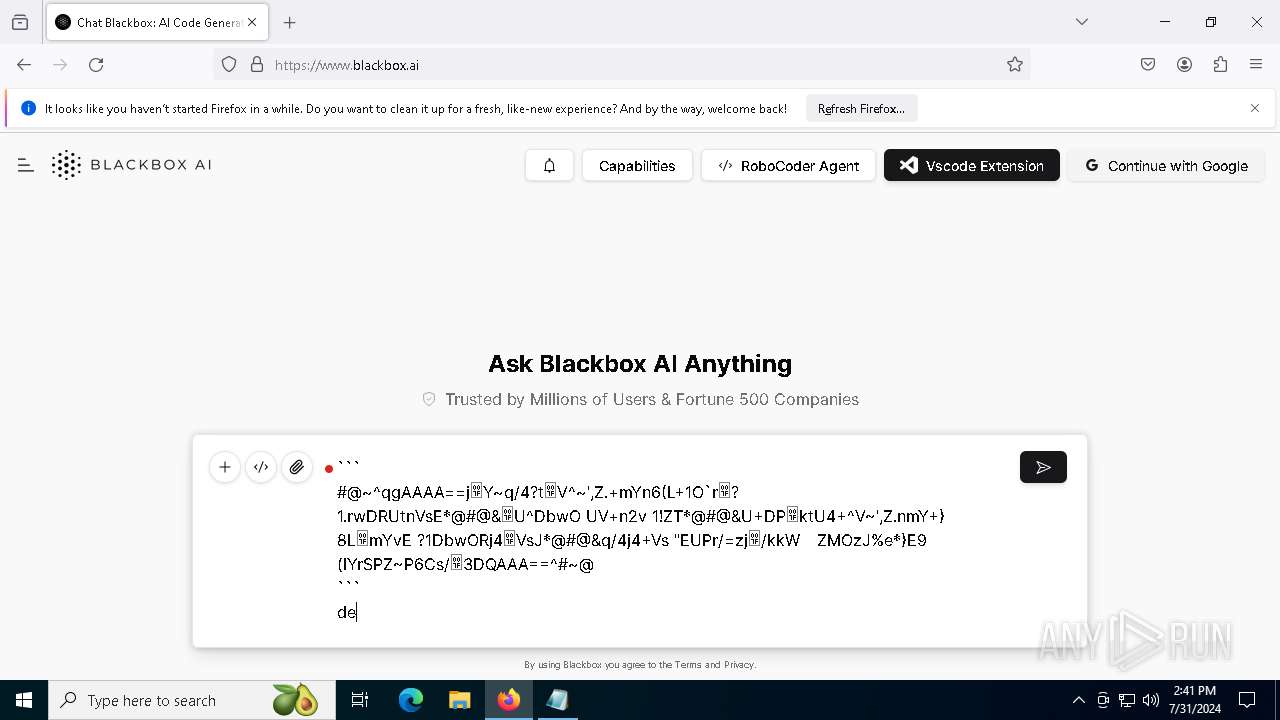The width and height of the screenshot is (1280, 720).
Task: Open Firefox View recent browsing icon
Action: click(20, 22)
